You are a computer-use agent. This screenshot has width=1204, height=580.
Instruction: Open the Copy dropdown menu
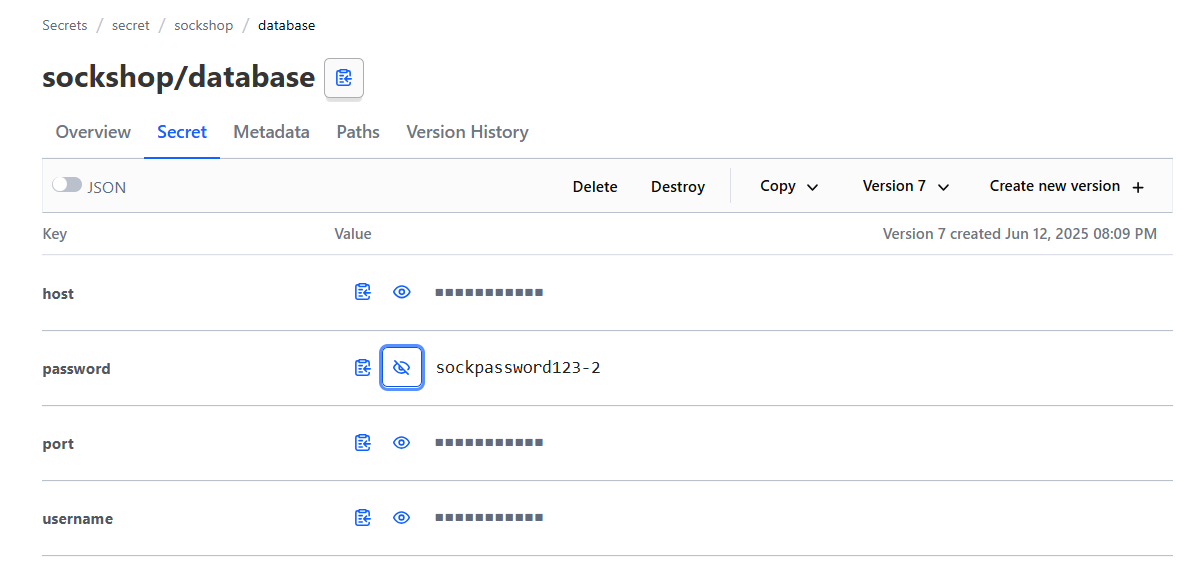click(x=789, y=186)
